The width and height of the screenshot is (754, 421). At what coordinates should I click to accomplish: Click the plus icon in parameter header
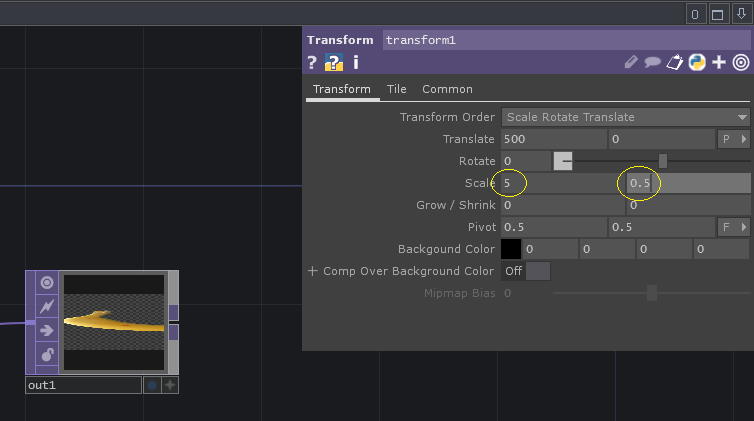click(x=718, y=63)
